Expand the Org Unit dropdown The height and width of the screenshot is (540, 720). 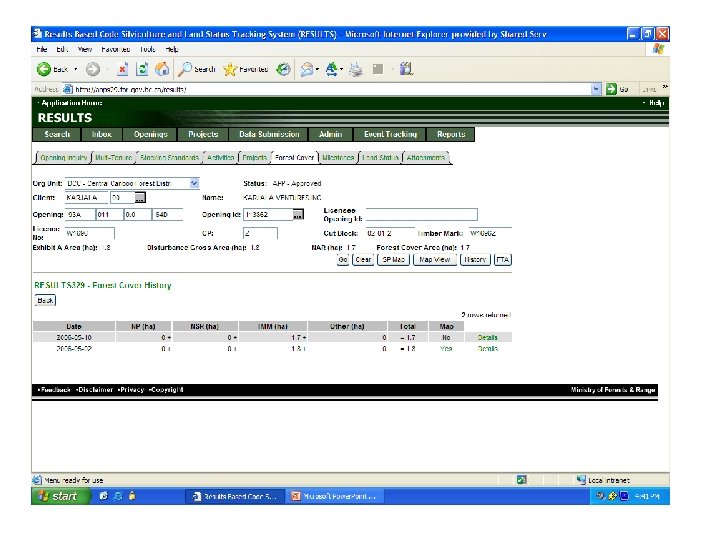[x=194, y=183]
